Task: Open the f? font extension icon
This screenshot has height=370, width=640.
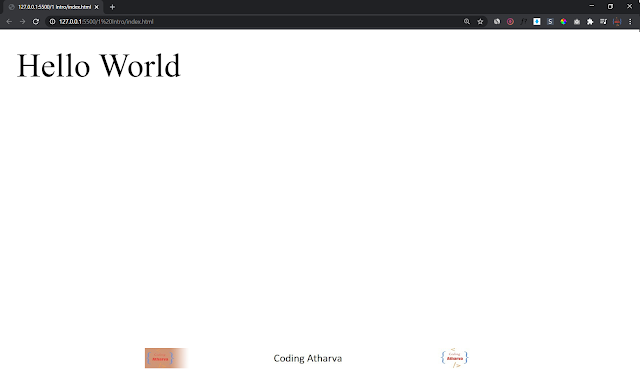Action: (x=524, y=22)
